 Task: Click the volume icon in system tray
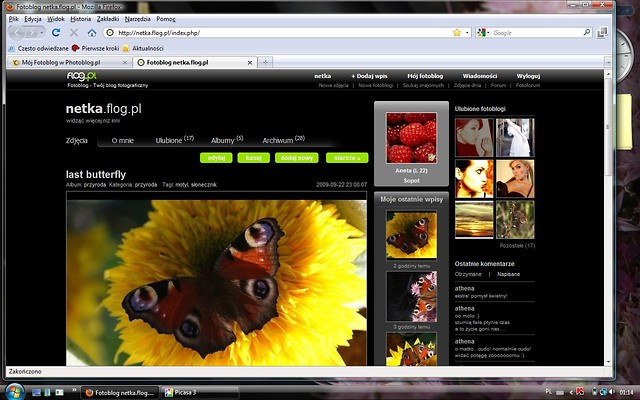click(611, 392)
